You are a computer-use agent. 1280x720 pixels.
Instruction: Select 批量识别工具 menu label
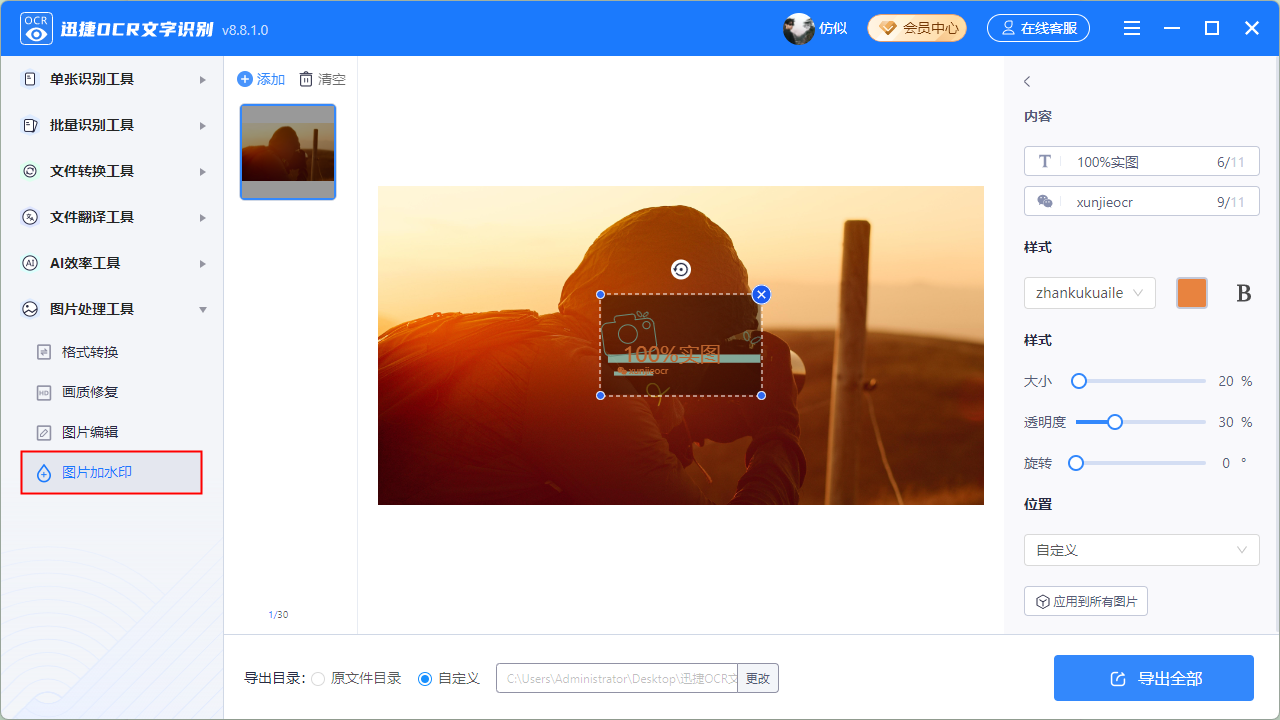click(92, 125)
